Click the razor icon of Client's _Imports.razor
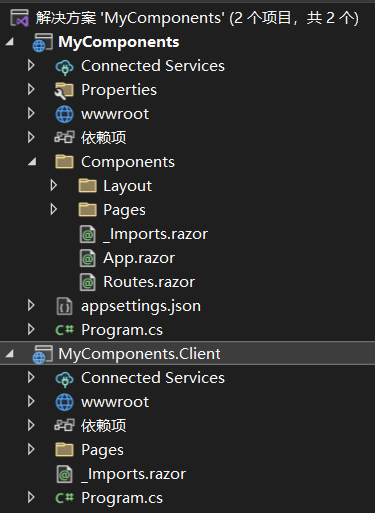375x513 pixels. coord(64,474)
